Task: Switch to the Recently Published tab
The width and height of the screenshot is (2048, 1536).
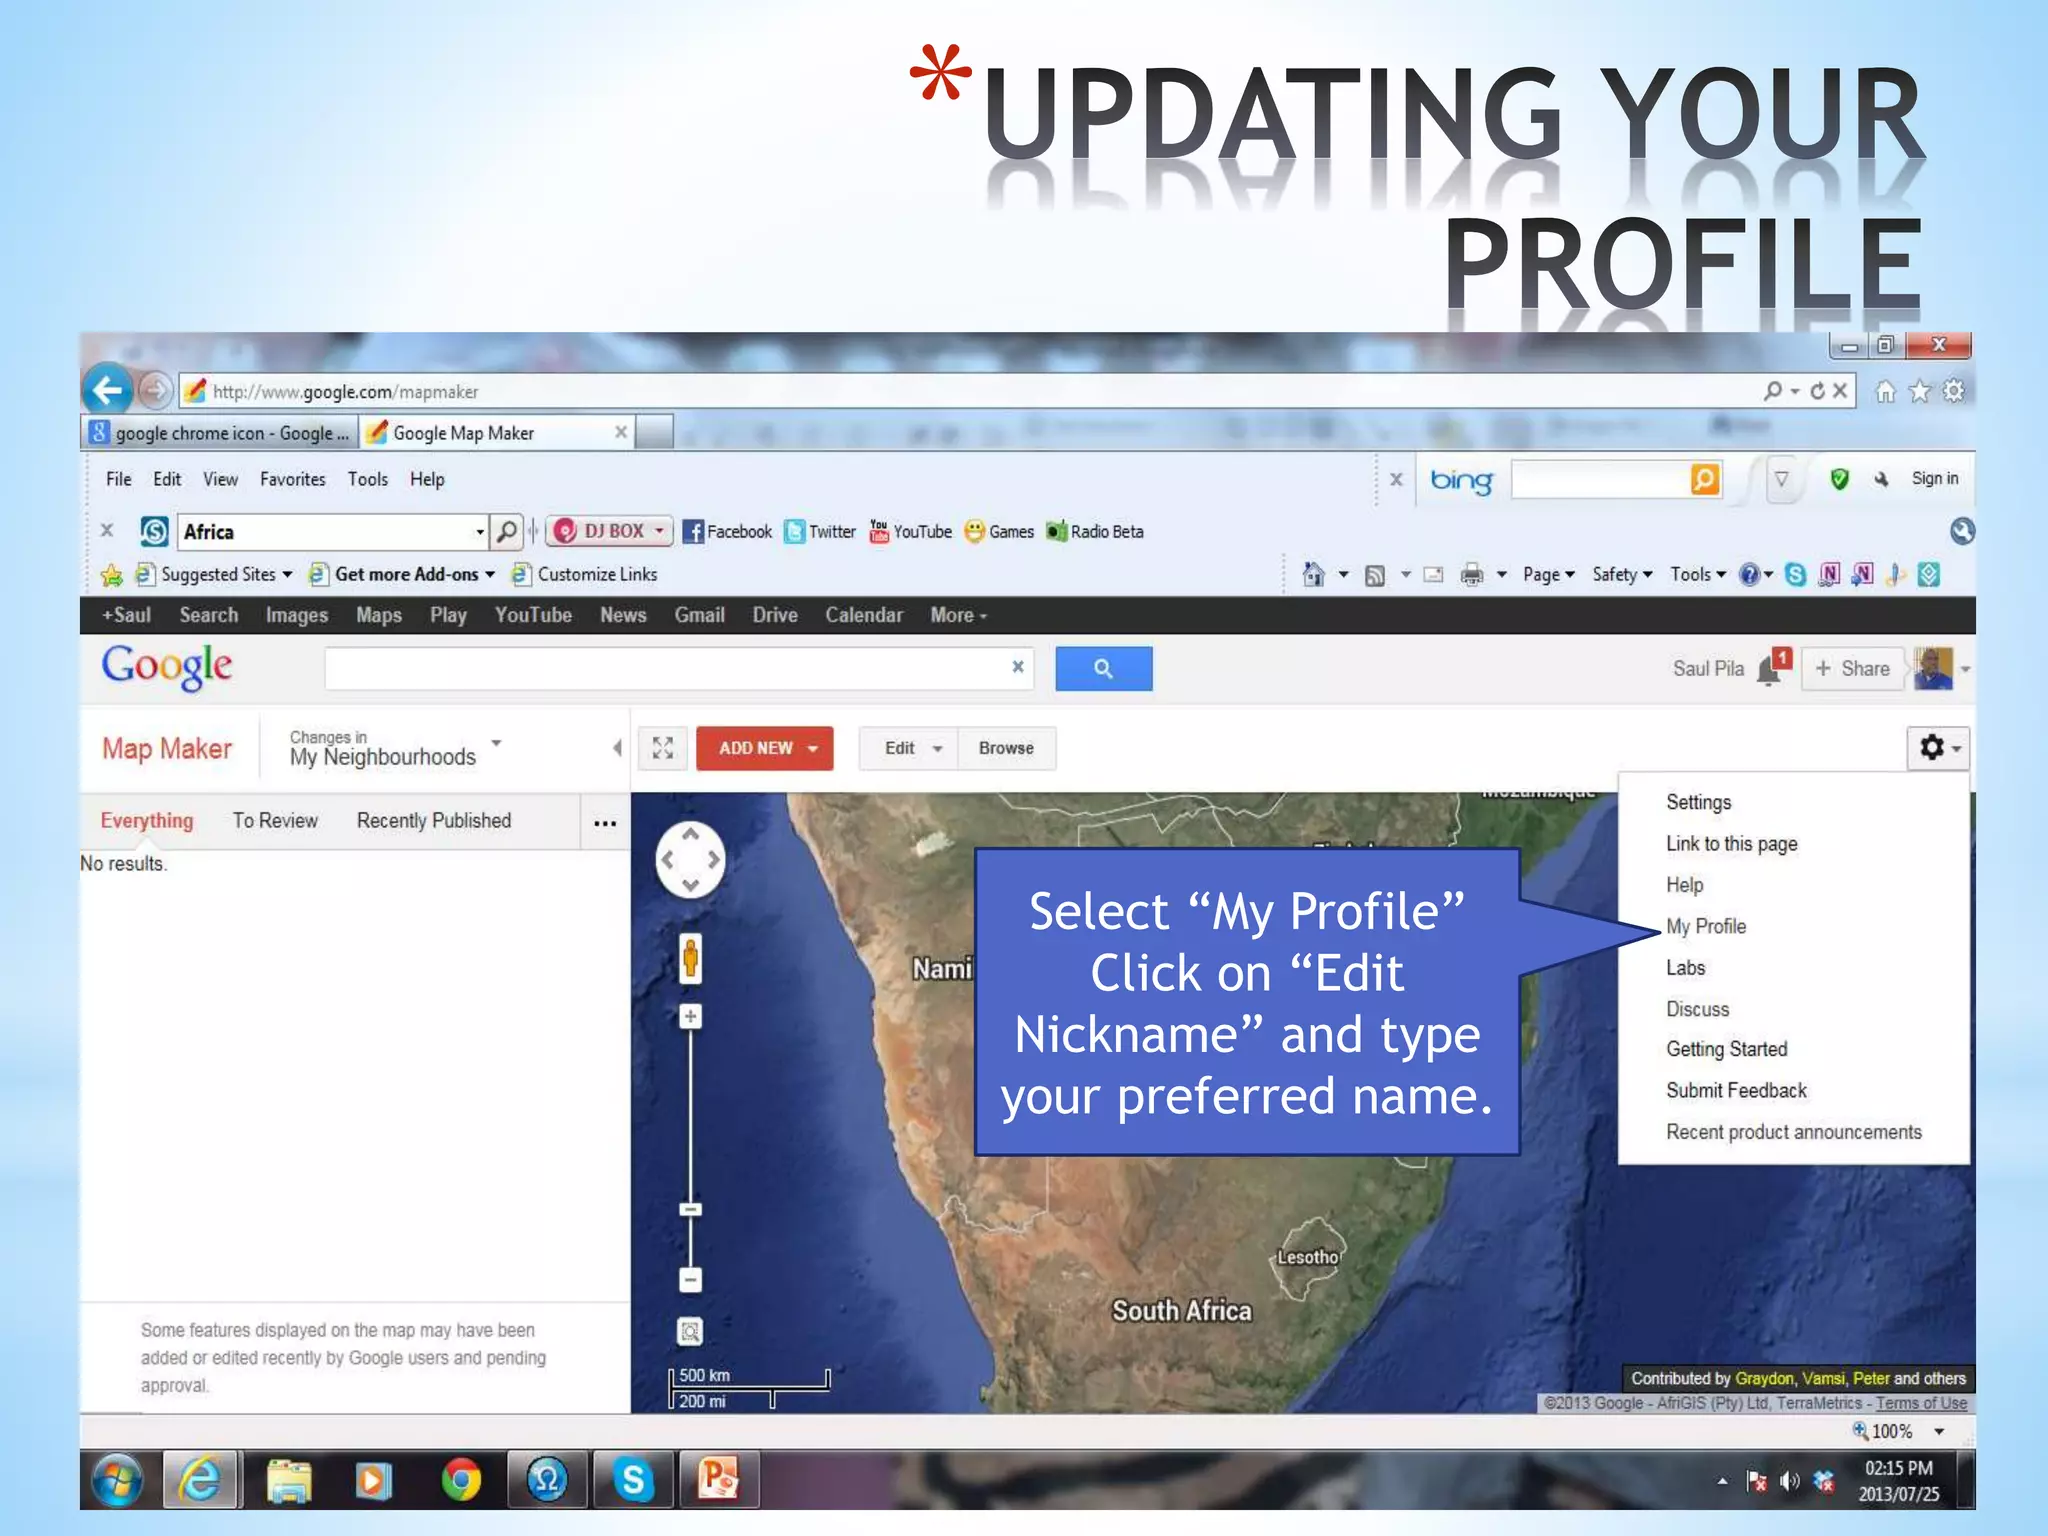Action: pos(434,821)
